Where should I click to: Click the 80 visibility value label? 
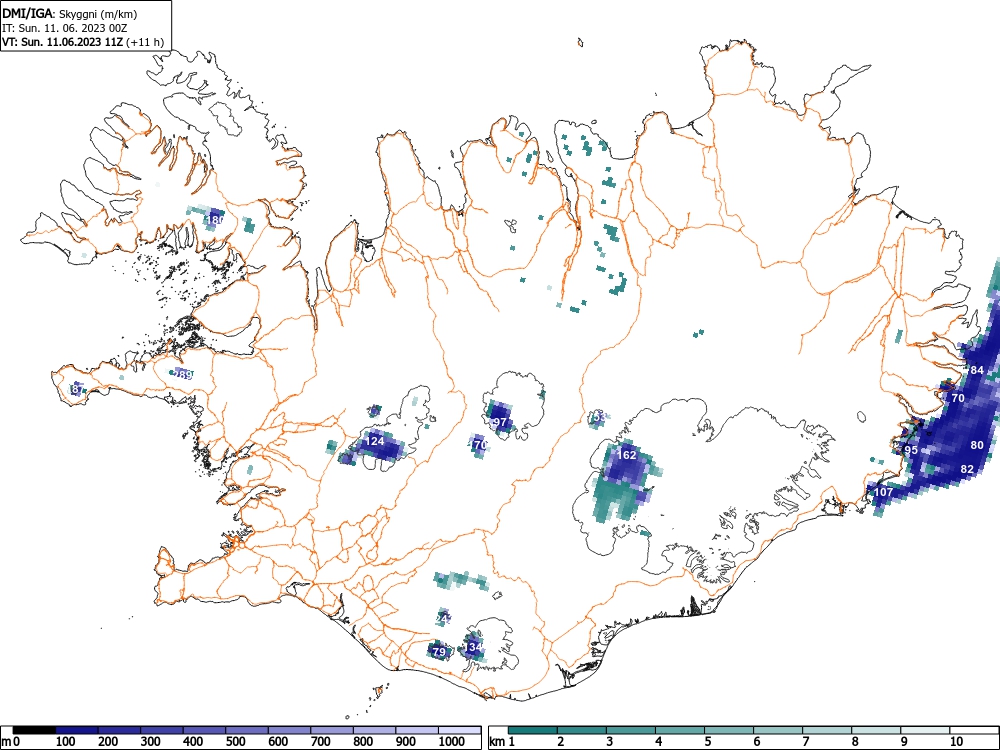point(977,445)
